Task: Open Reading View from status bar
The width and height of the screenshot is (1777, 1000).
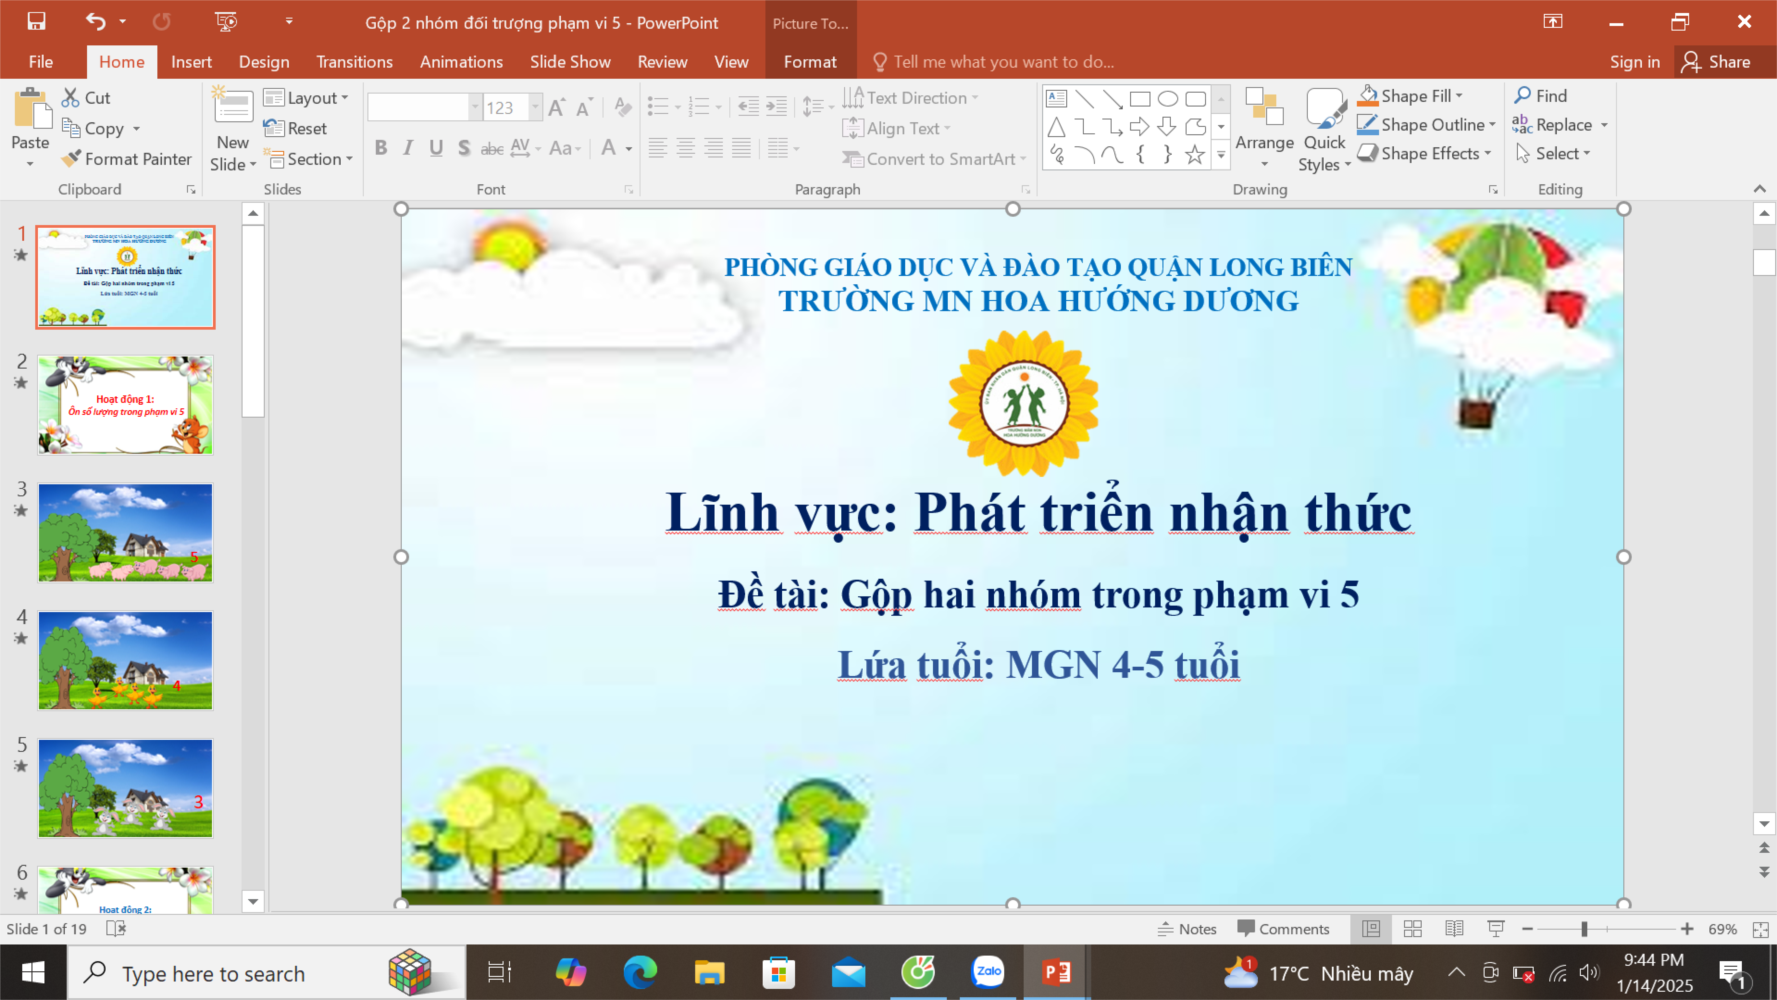Action: click(x=1454, y=929)
